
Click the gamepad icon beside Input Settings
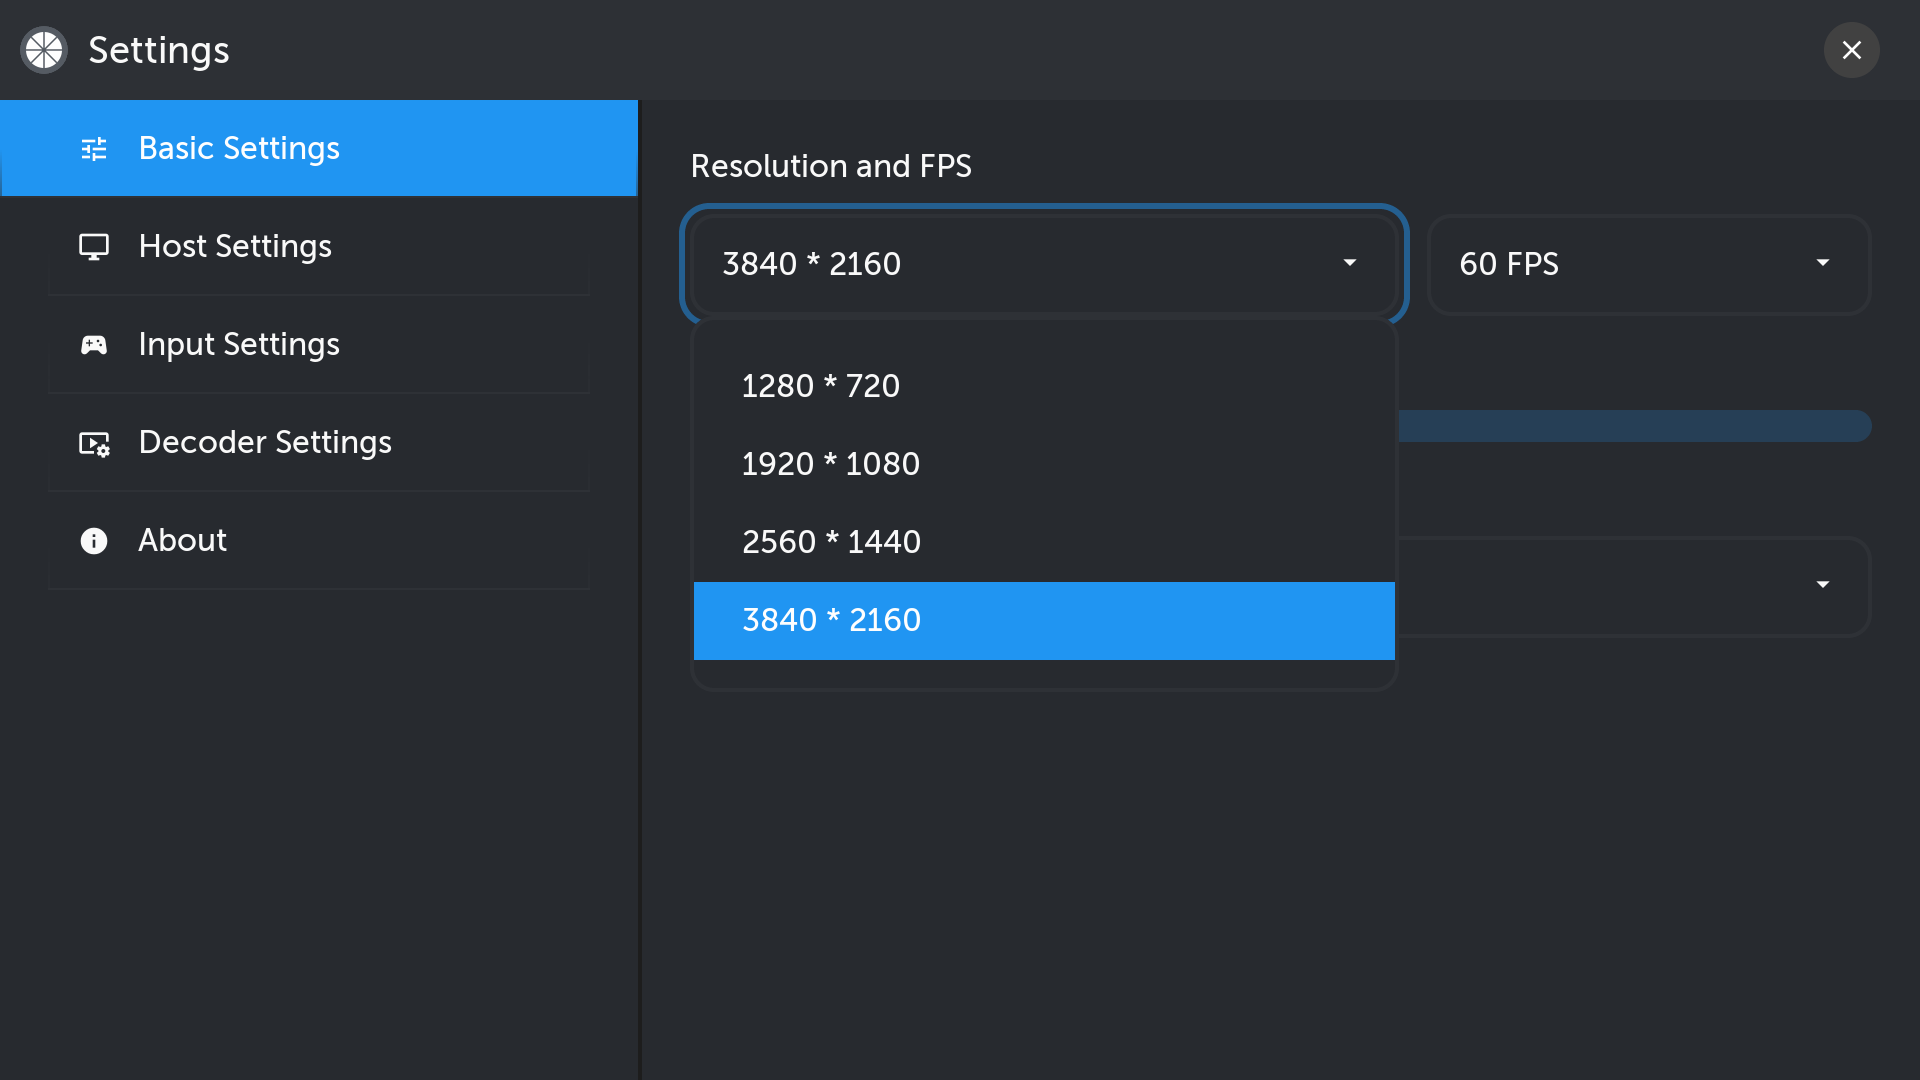tap(94, 345)
